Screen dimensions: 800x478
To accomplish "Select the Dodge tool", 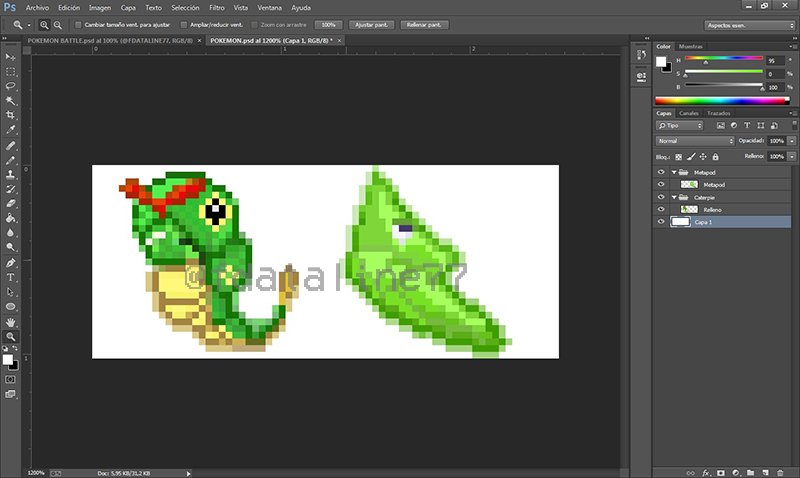I will tap(10, 247).
